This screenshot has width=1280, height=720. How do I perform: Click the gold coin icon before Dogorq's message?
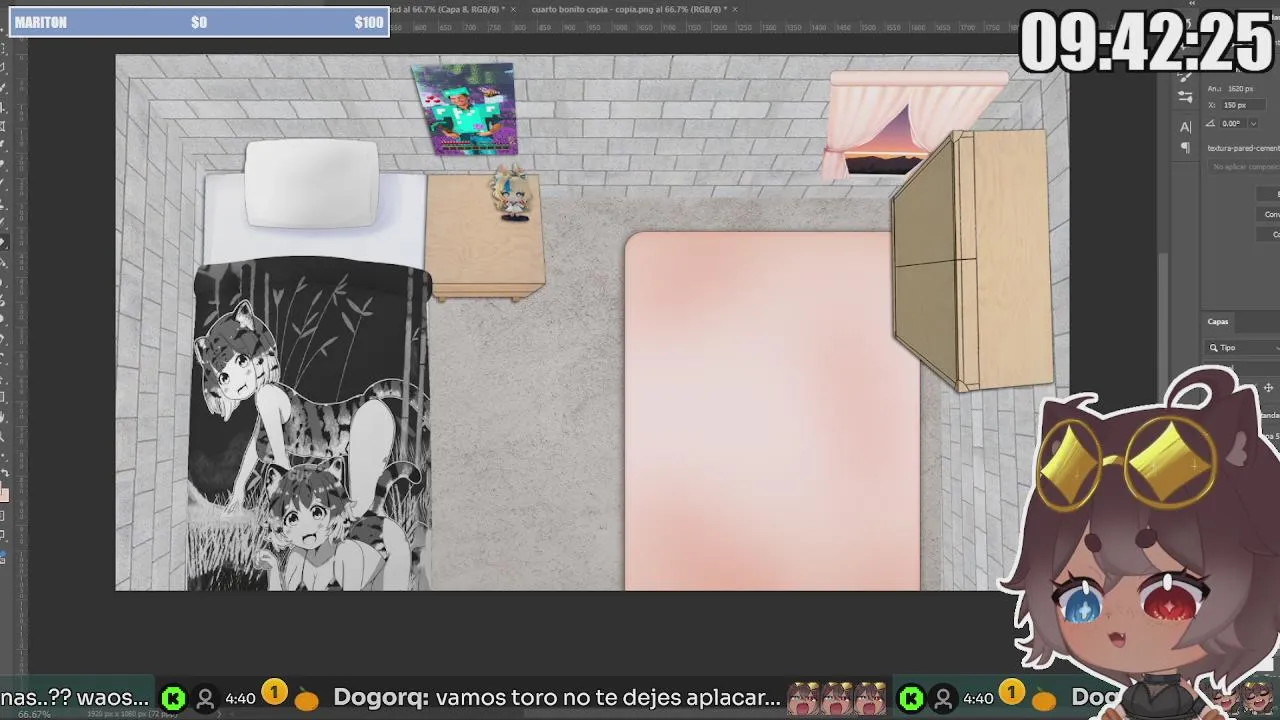[273, 692]
